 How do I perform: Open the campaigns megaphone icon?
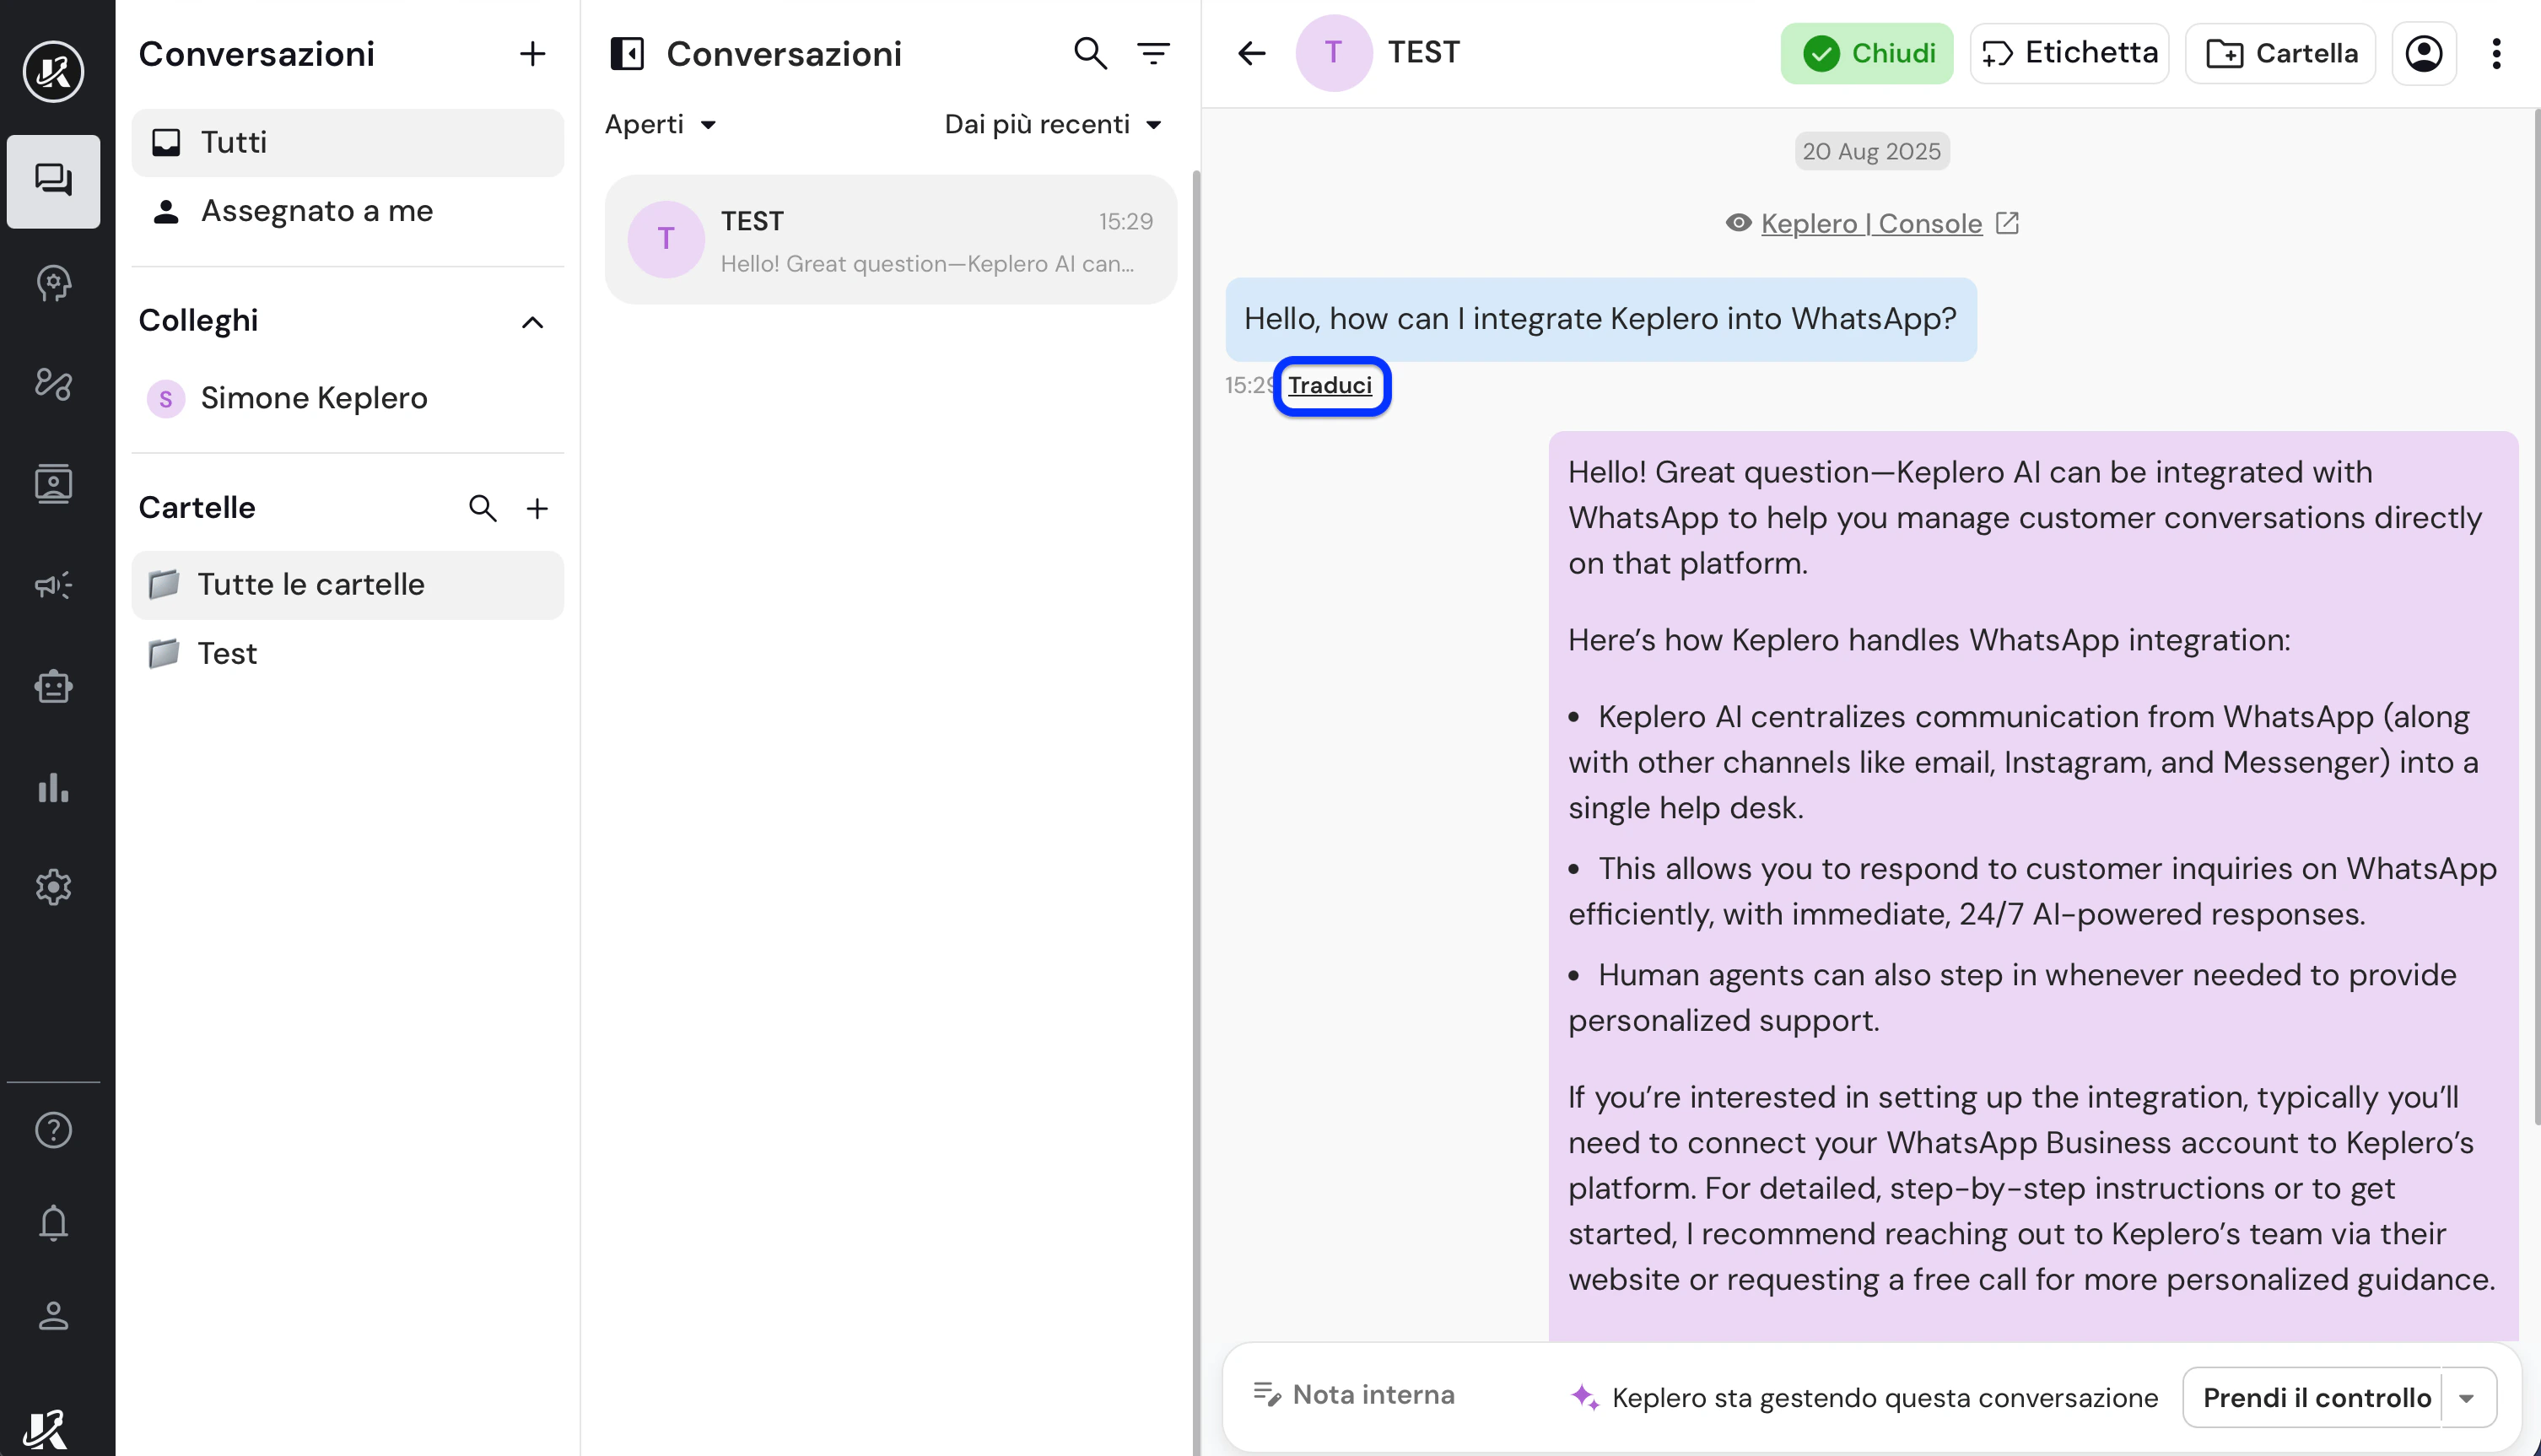coord(53,585)
